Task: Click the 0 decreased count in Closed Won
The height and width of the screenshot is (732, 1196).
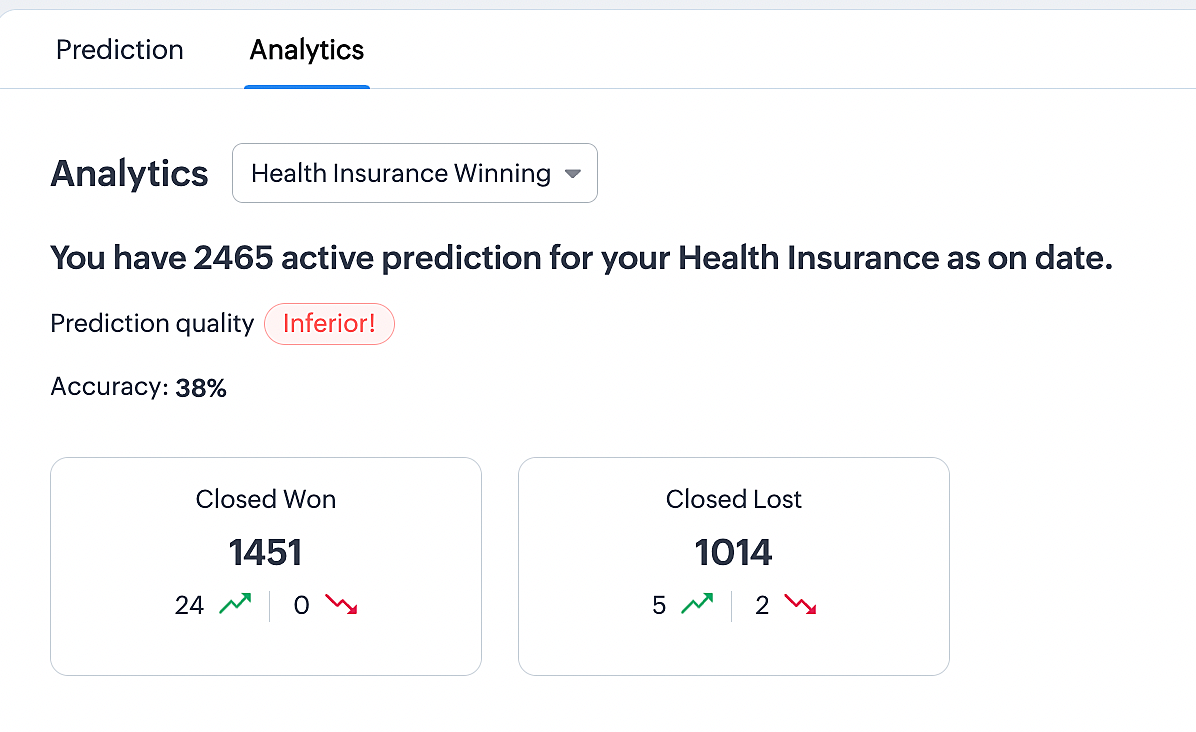Action: point(301,605)
